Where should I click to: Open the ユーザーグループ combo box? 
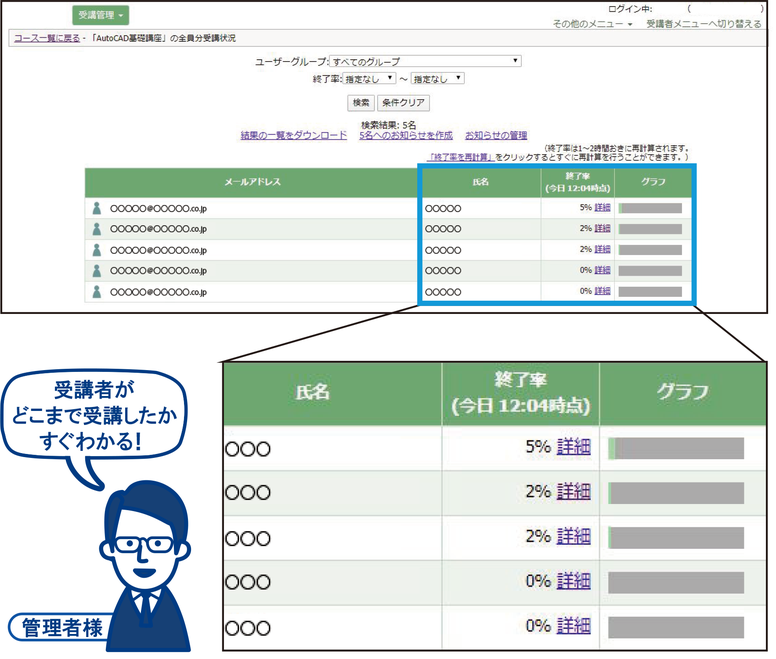click(425, 61)
